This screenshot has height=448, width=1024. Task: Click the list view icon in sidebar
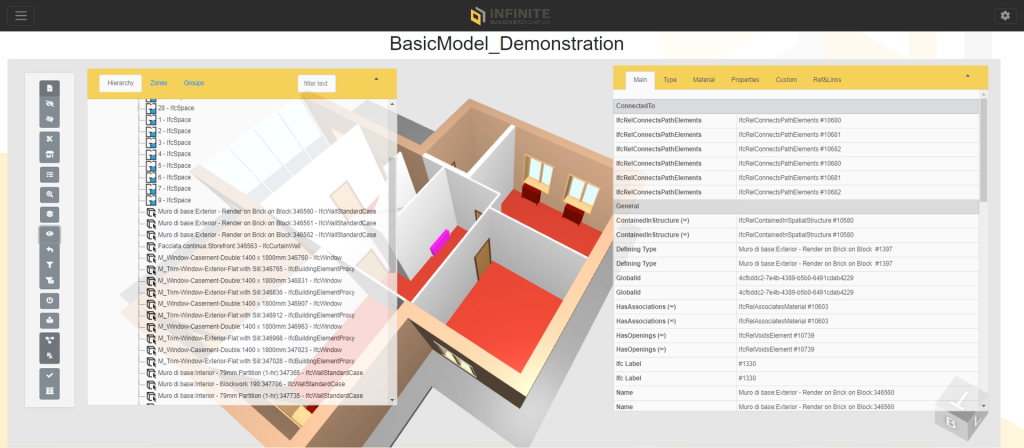pyautogui.click(x=50, y=174)
